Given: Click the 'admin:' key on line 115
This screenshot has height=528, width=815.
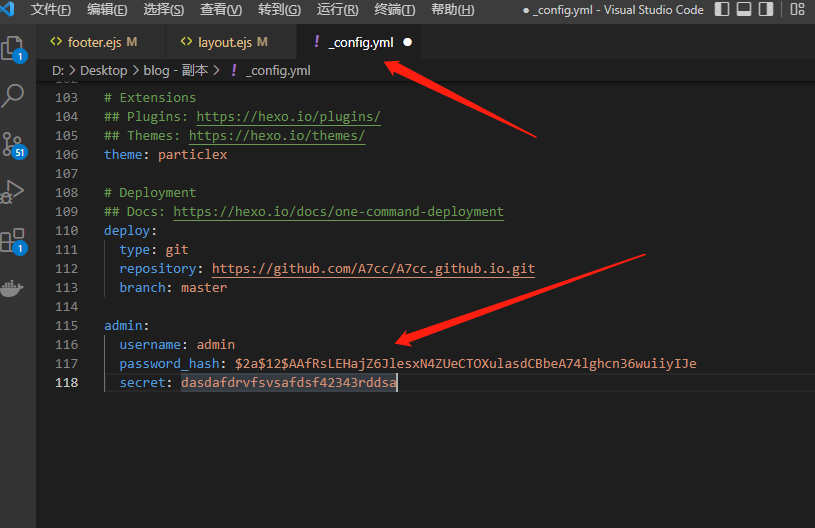Looking at the screenshot, I should pyautogui.click(x=126, y=326).
